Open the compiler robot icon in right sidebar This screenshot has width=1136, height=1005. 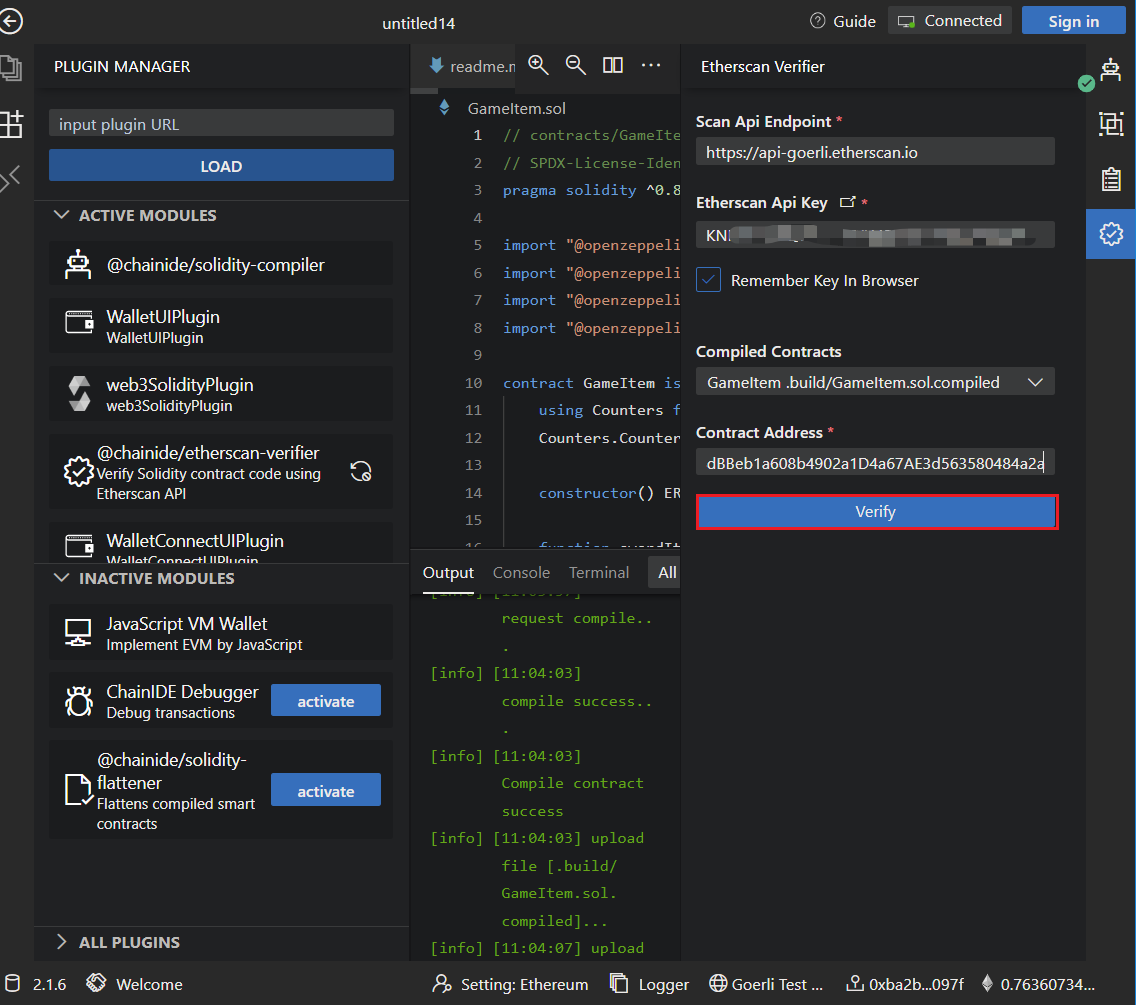point(1110,69)
